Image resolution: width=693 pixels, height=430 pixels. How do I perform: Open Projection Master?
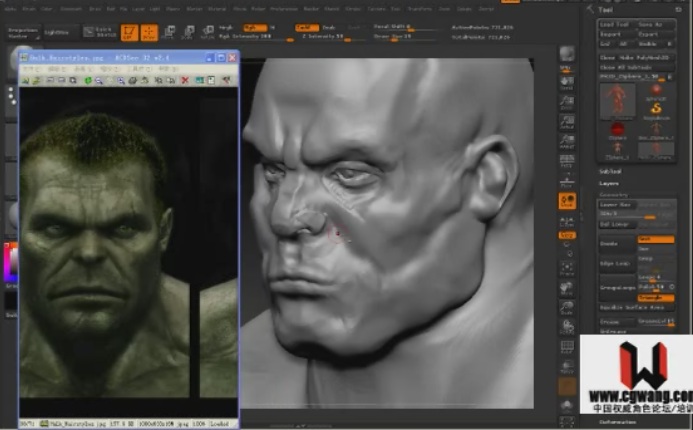pyautogui.click(x=23, y=33)
